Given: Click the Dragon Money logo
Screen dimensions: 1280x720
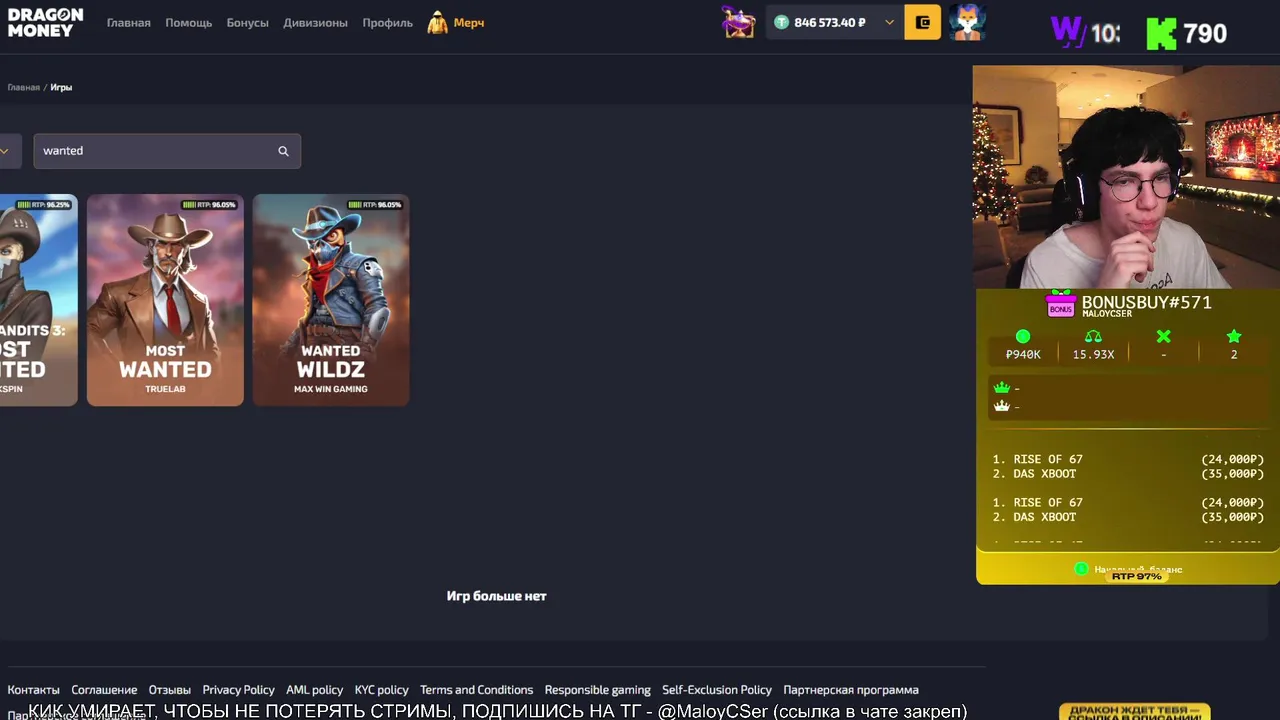Looking at the screenshot, I should 45,22.
